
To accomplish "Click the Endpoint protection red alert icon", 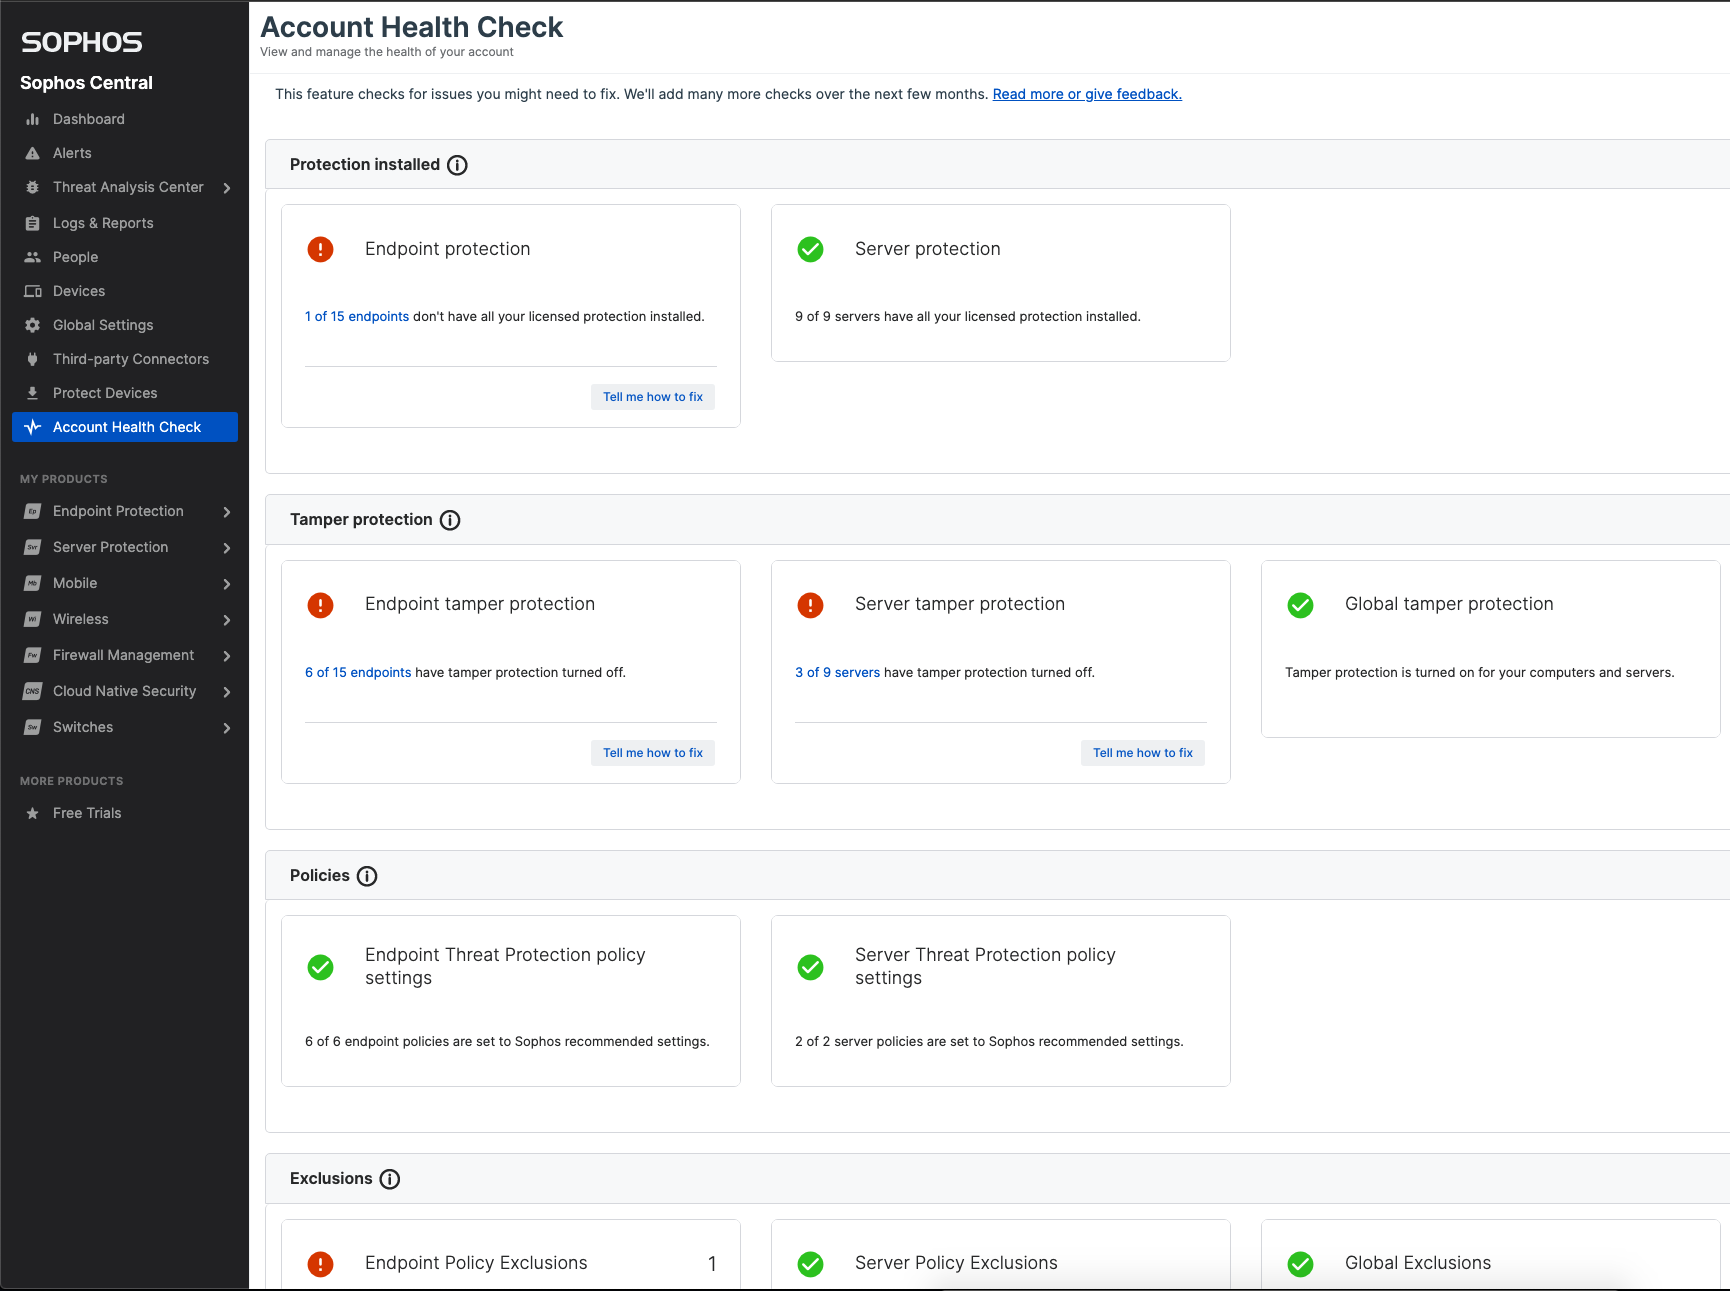I will [320, 249].
